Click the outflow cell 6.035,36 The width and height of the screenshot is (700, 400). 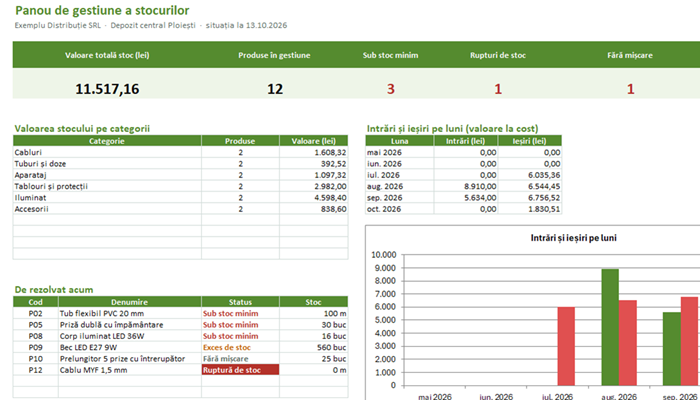coord(529,175)
